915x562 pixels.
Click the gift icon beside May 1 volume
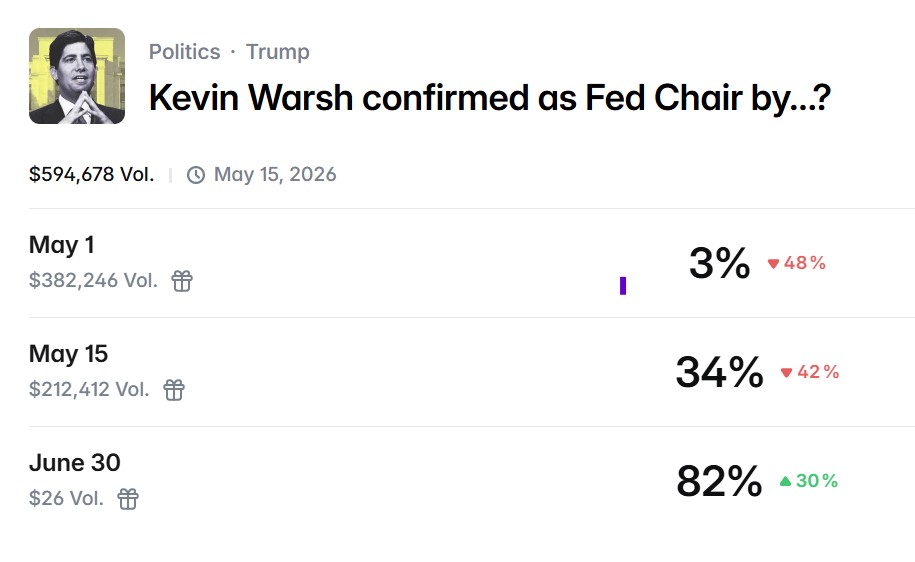click(x=181, y=281)
